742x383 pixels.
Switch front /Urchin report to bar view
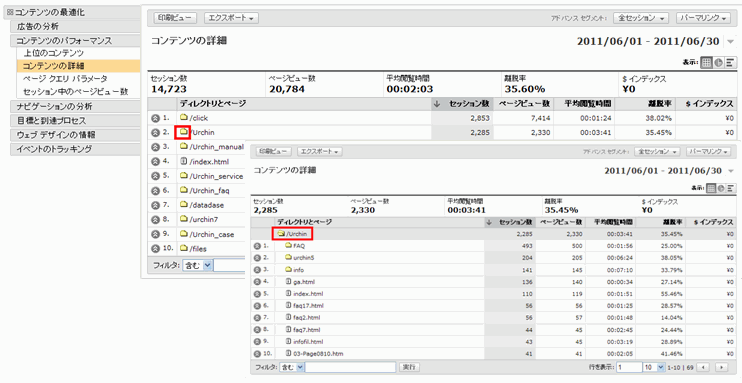(731, 188)
